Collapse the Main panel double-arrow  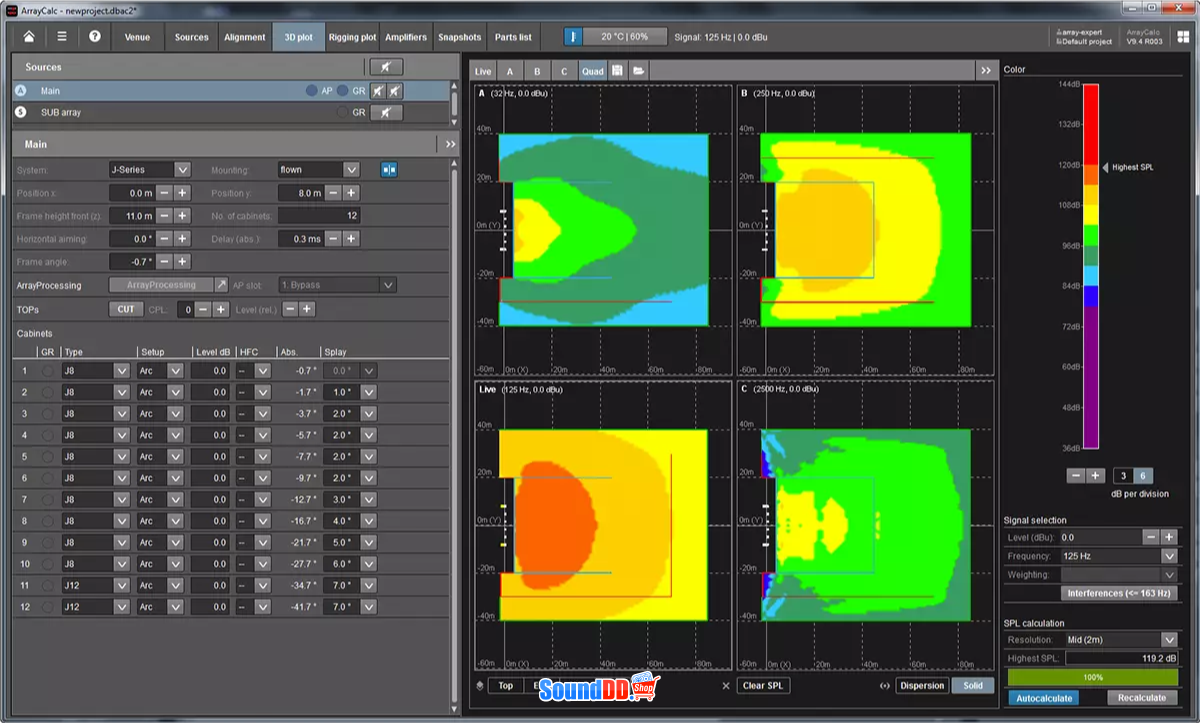pyautogui.click(x=450, y=144)
